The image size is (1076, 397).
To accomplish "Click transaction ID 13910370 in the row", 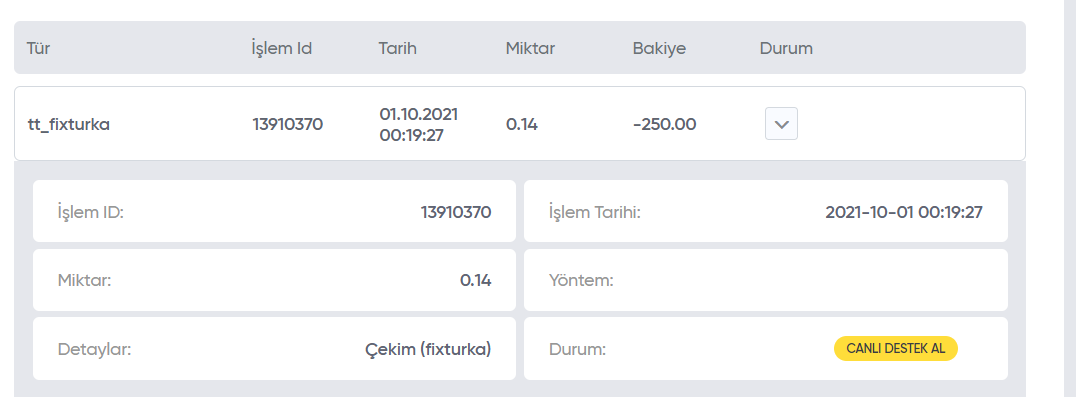I will tap(288, 125).
